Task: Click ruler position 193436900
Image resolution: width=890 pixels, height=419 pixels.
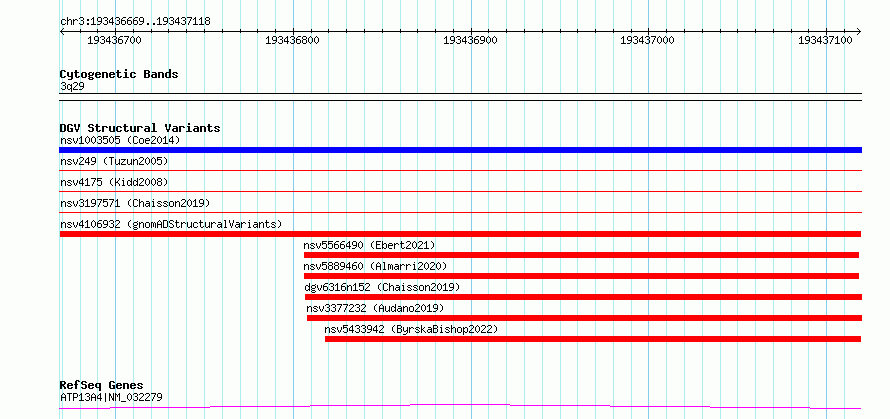Action: [x=470, y=40]
